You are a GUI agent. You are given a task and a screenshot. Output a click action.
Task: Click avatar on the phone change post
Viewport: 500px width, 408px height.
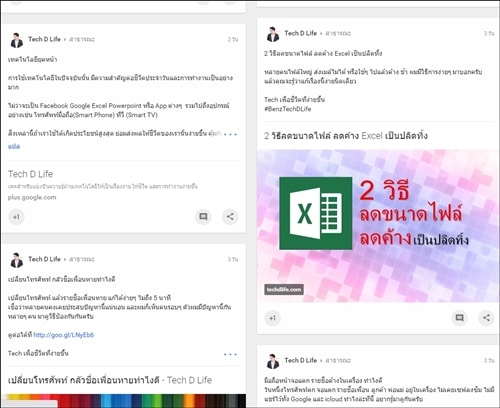(x=16, y=260)
